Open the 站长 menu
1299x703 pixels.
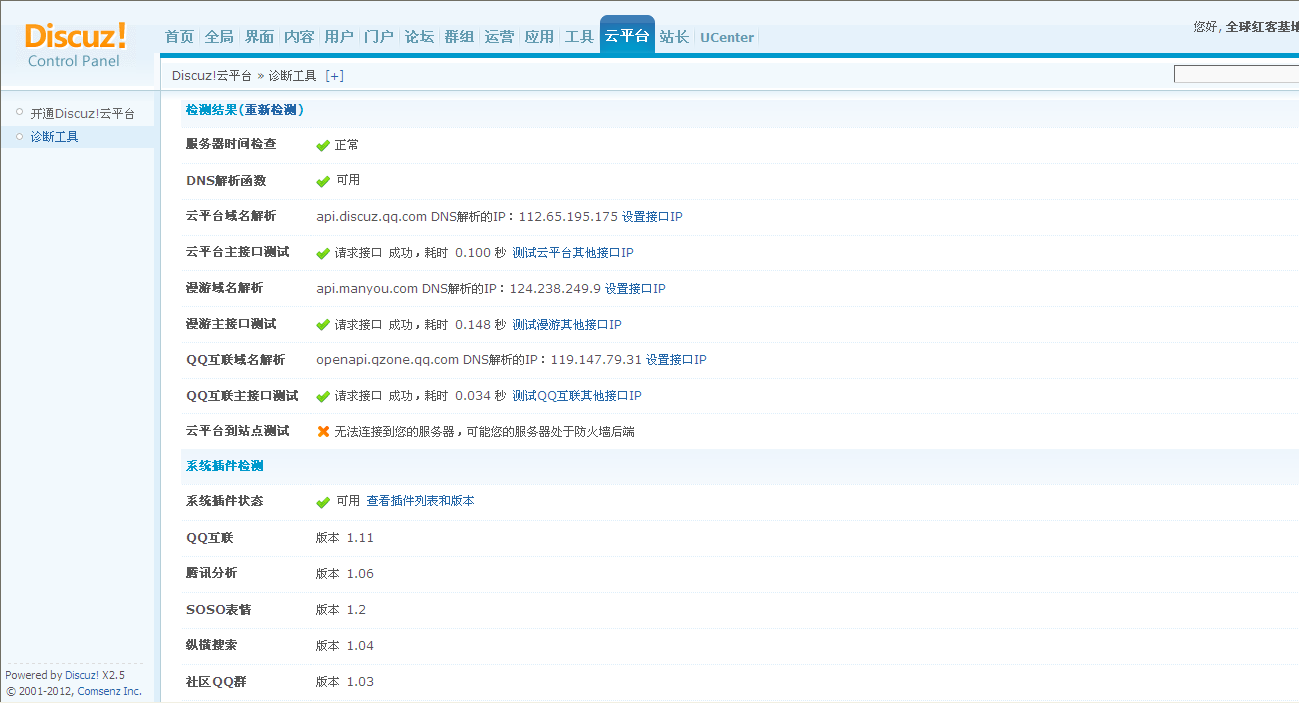point(675,37)
